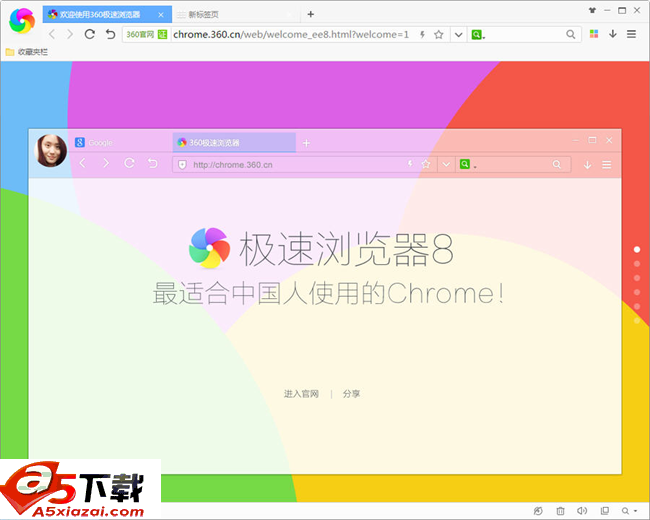Select the third page indicator dot
650x520 pixels.
click(637, 278)
